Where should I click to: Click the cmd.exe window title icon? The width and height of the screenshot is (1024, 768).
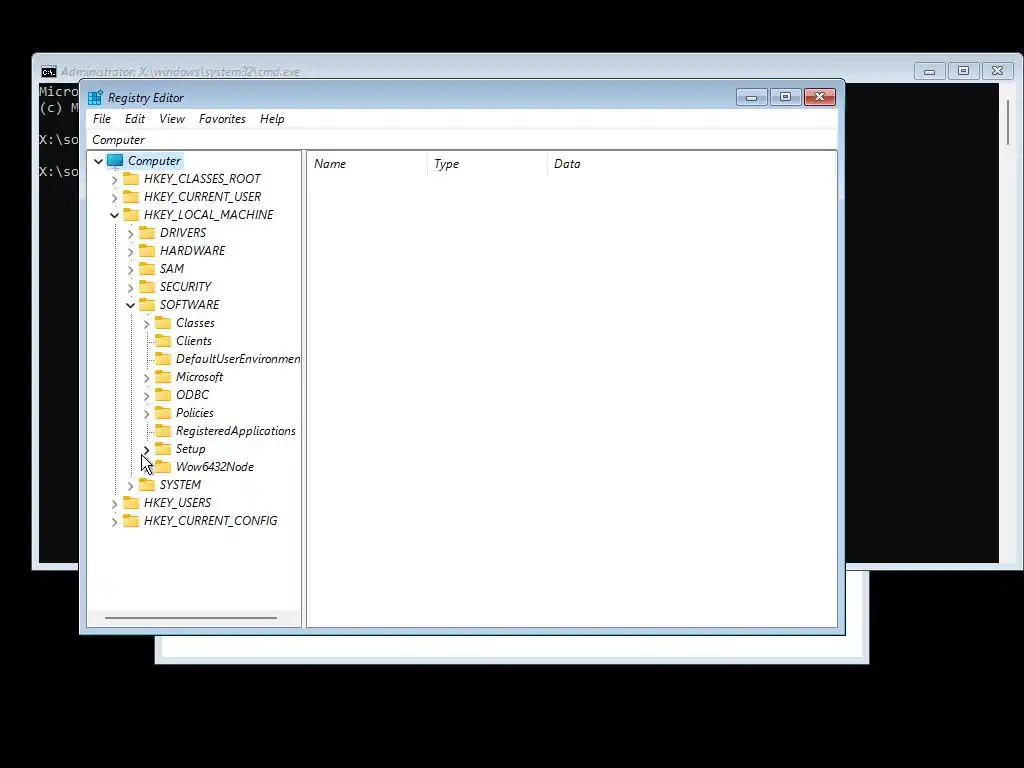[x=48, y=72]
